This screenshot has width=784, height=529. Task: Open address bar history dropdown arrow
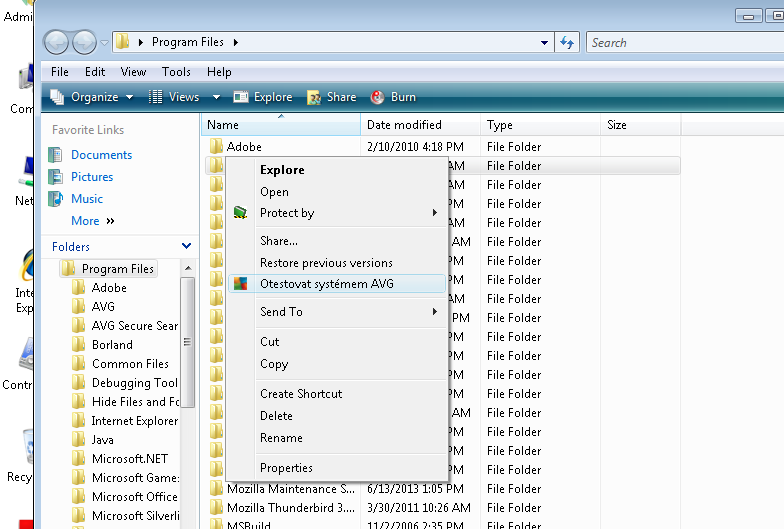544,43
